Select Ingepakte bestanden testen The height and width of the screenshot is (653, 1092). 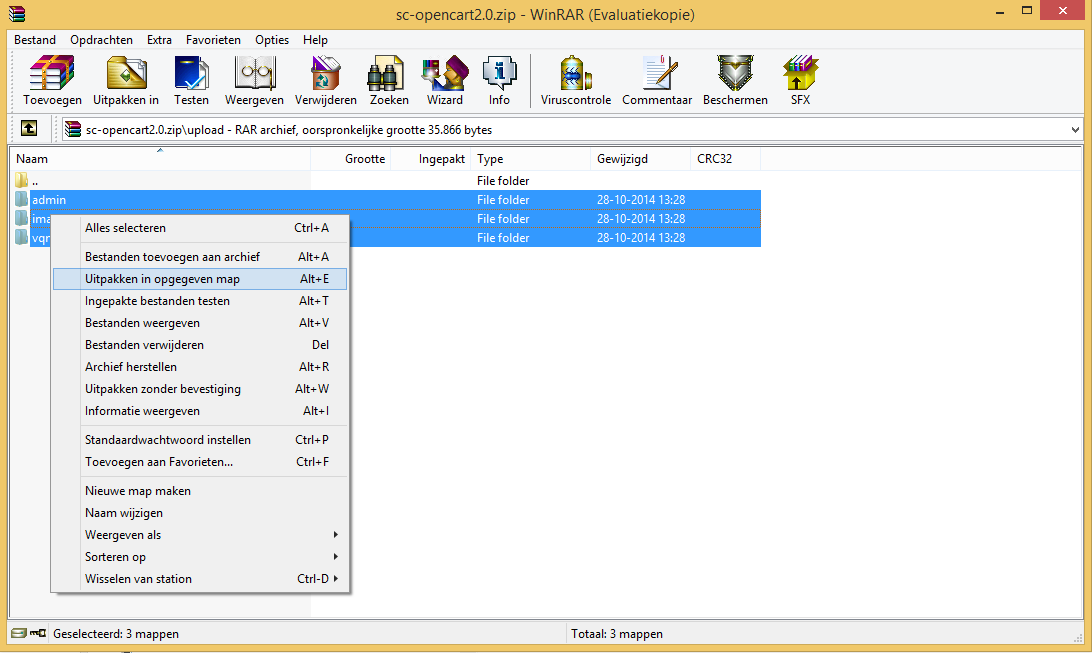[200, 301]
